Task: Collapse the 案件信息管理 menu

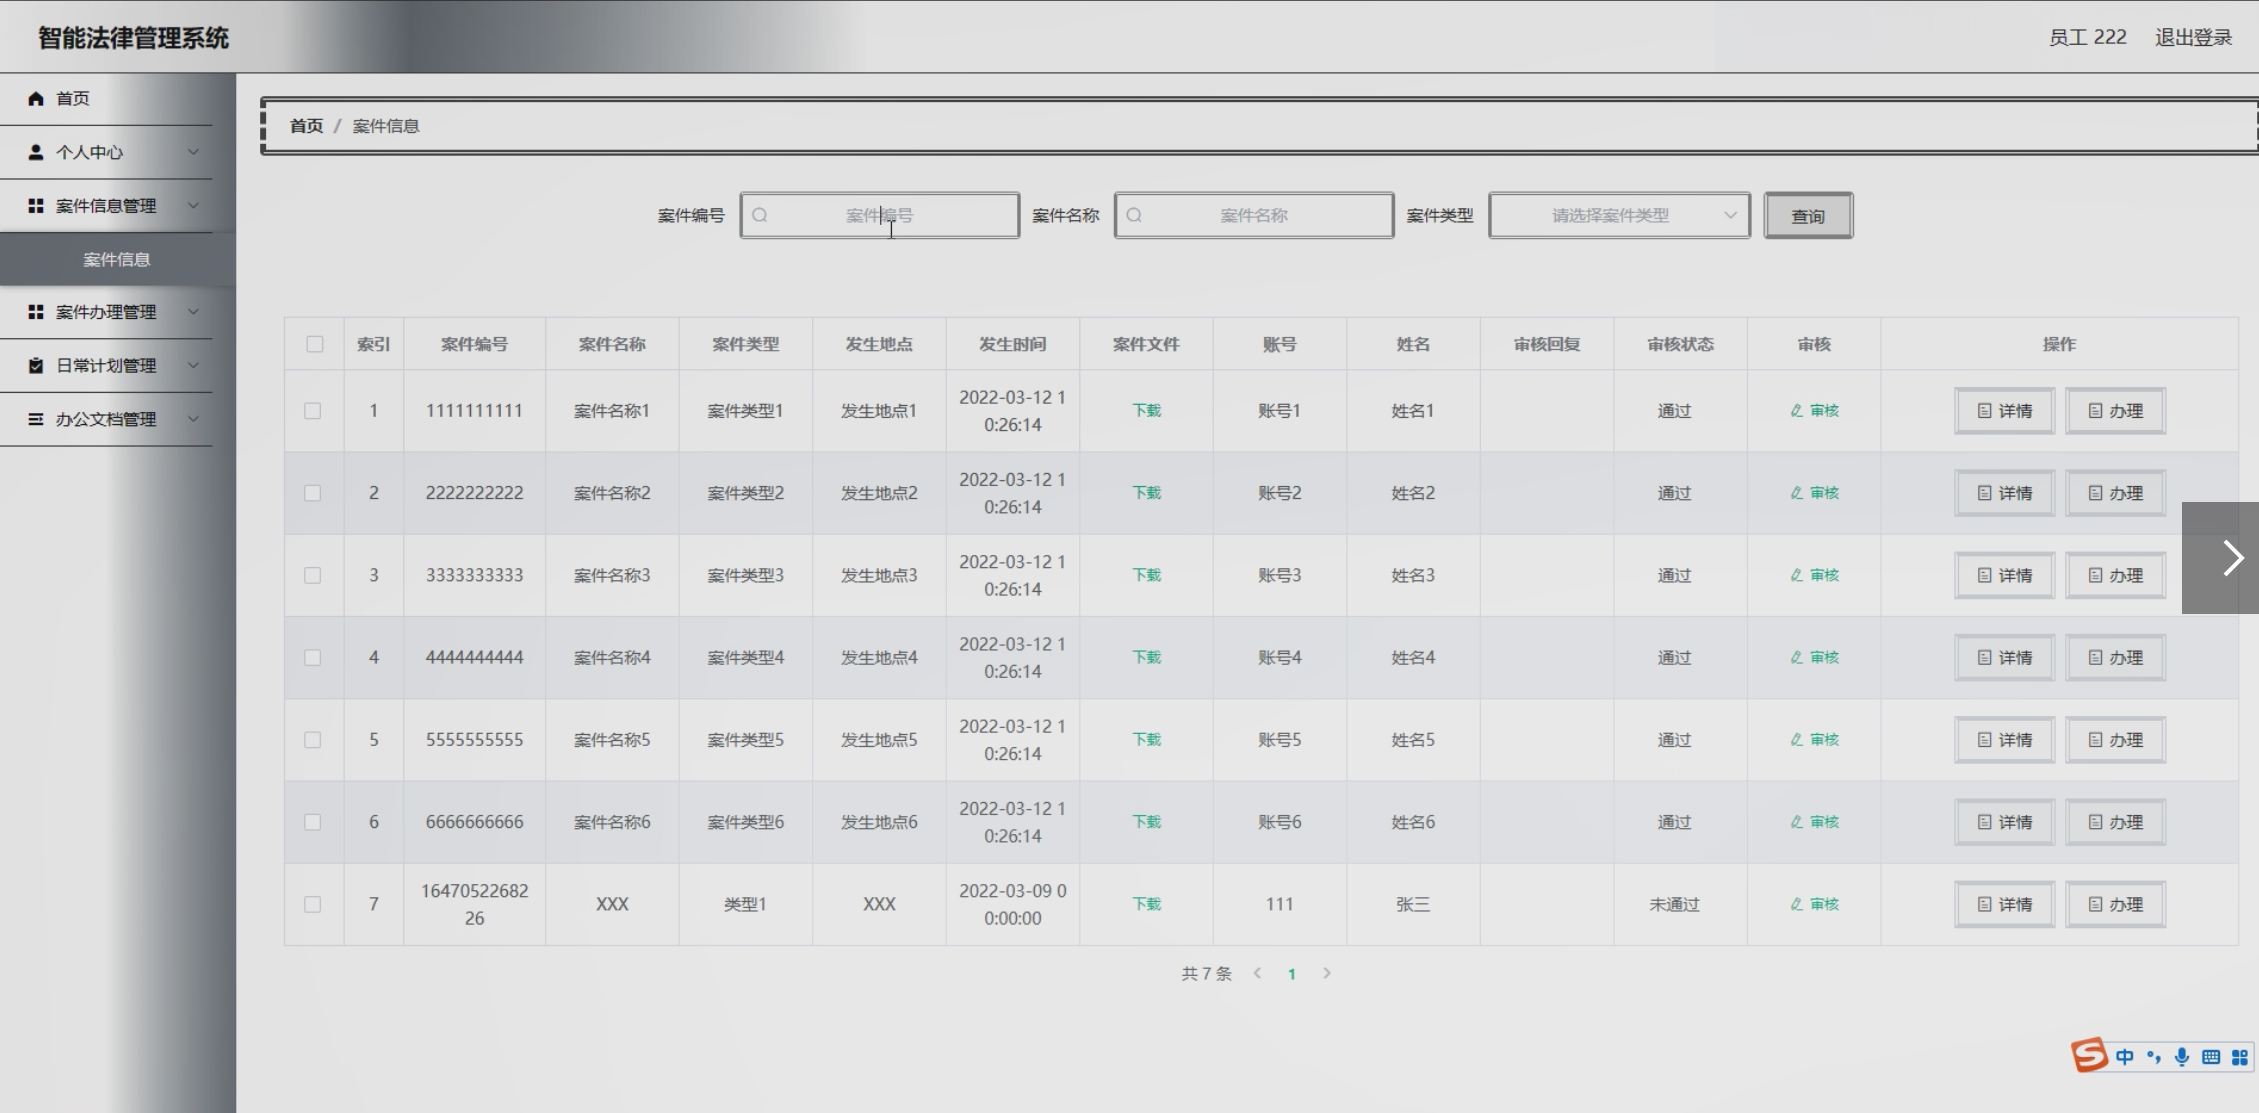Action: click(106, 206)
